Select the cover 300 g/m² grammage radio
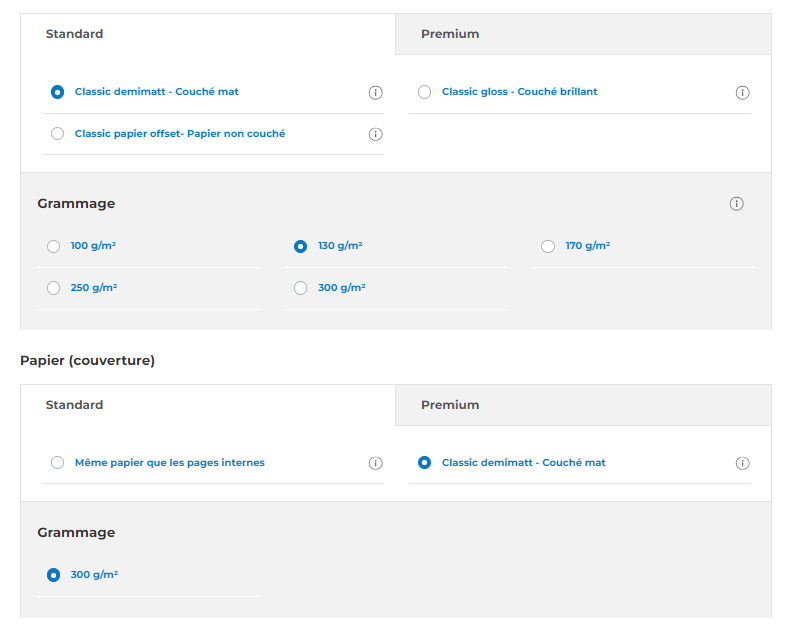 click(53, 575)
